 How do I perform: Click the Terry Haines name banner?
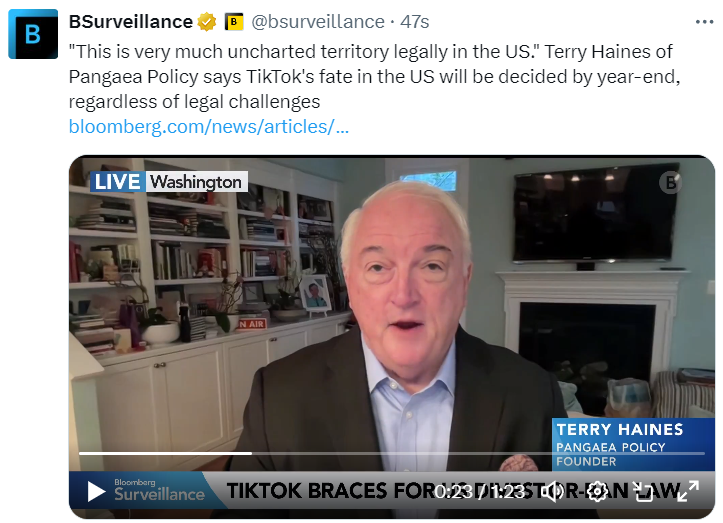633,444
